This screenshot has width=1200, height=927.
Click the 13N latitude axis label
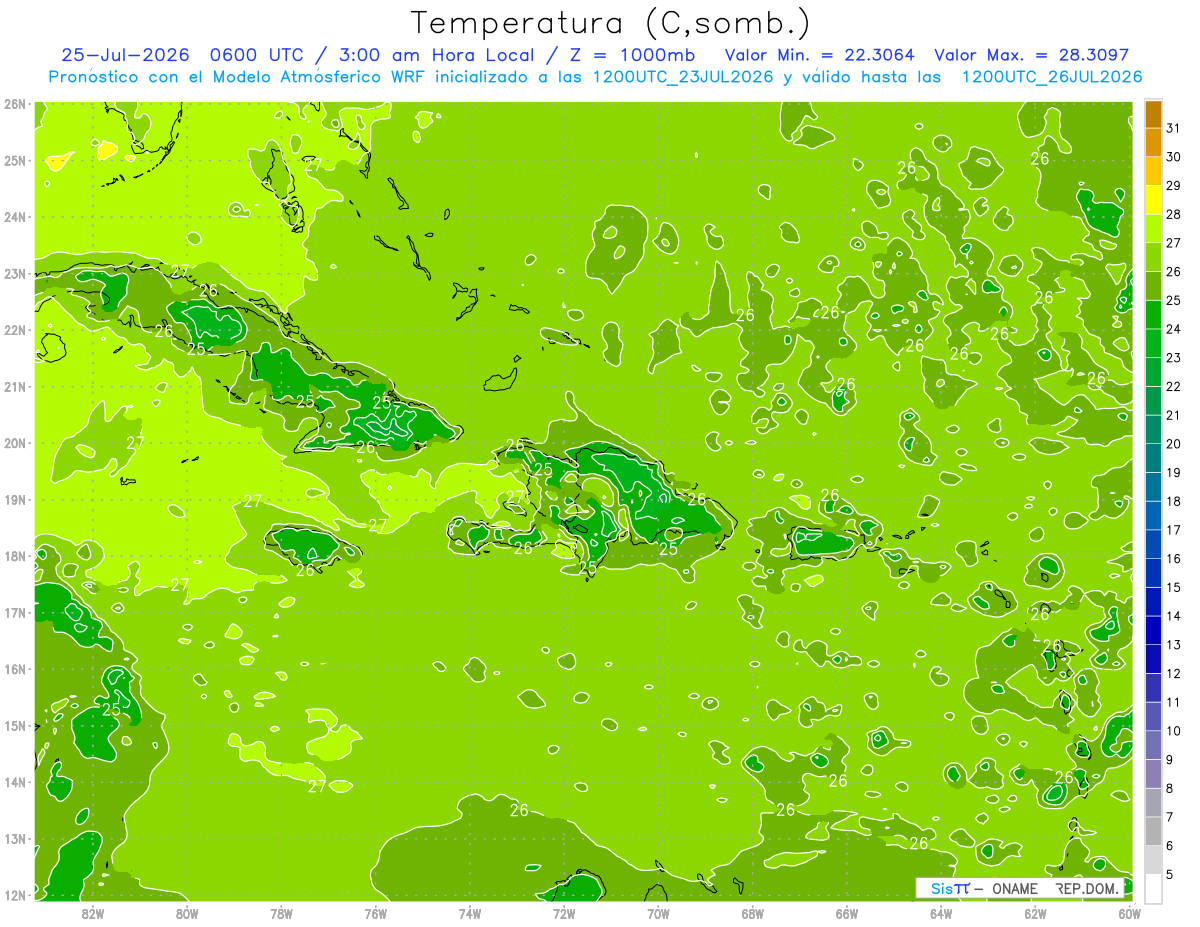[15, 838]
